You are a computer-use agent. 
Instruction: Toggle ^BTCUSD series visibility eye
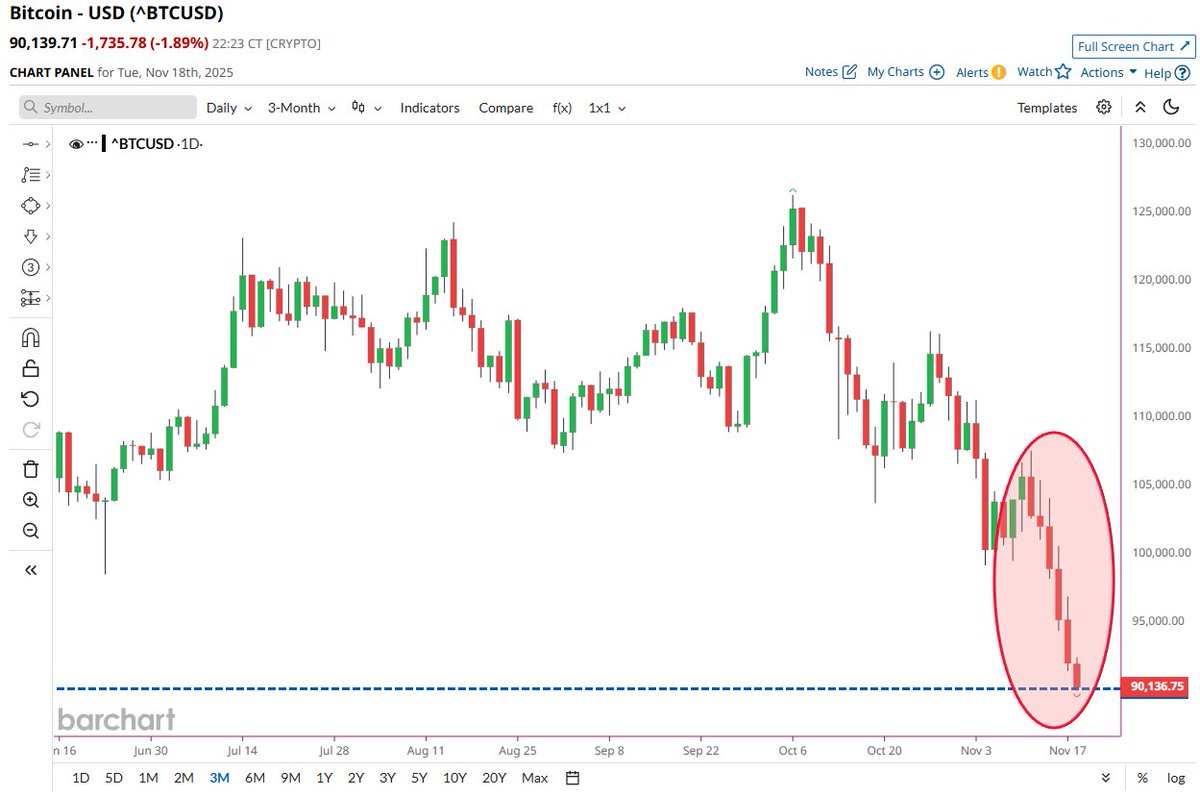[x=76, y=144]
